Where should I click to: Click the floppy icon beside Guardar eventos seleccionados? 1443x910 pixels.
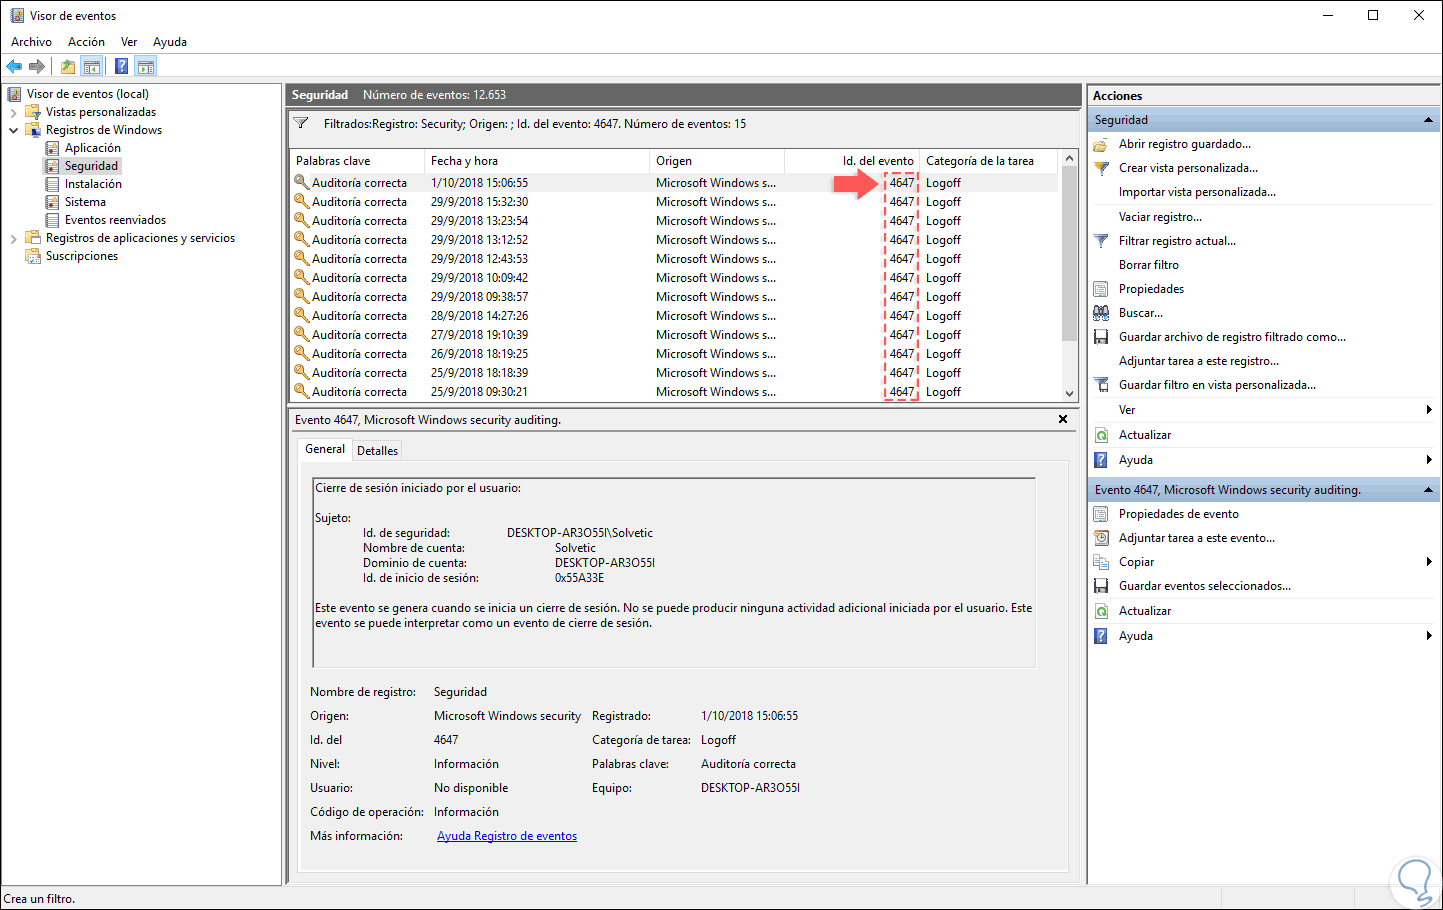point(1101,586)
